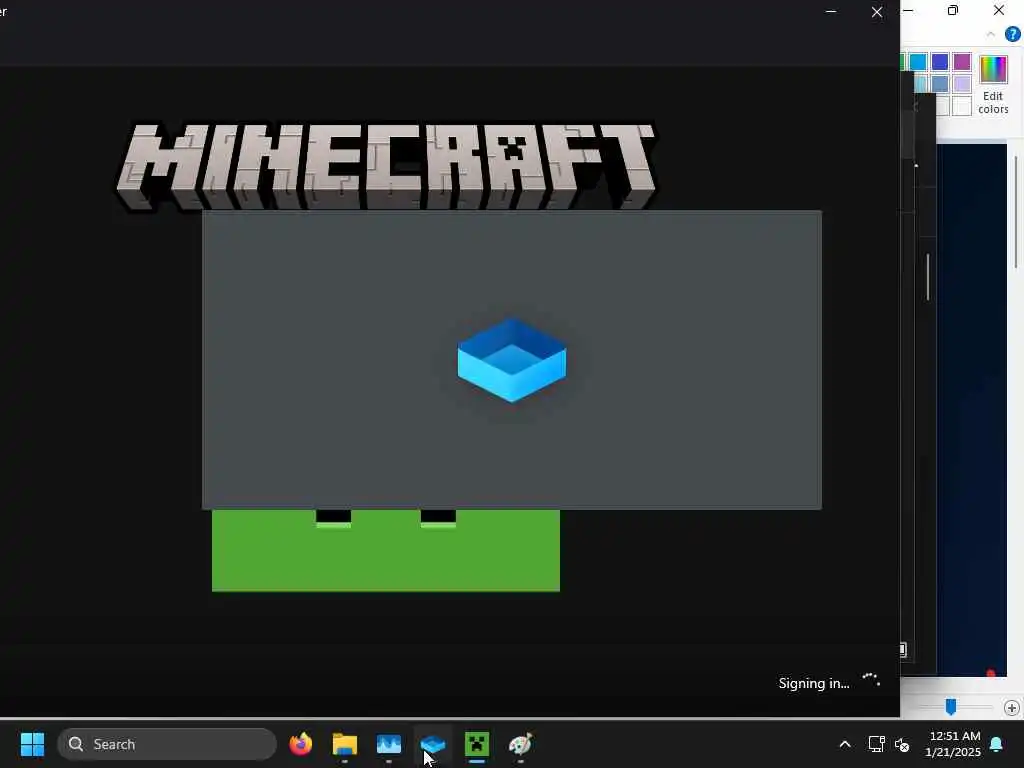Screen dimensions: 1024x768
Task: Minimize the Minecraft Launcher window
Action: click(831, 12)
